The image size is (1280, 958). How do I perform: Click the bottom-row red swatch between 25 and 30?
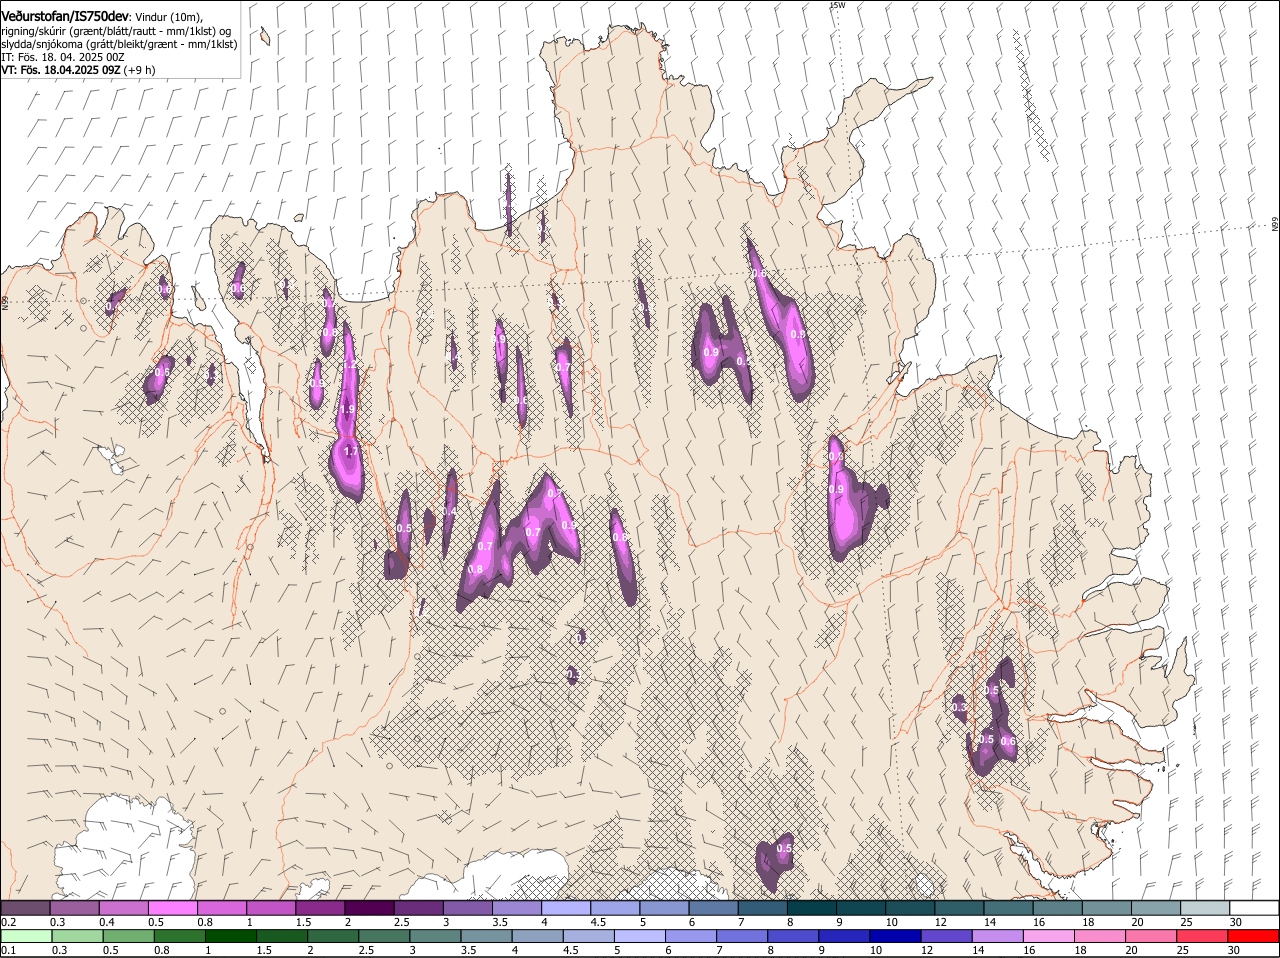(x=1203, y=936)
